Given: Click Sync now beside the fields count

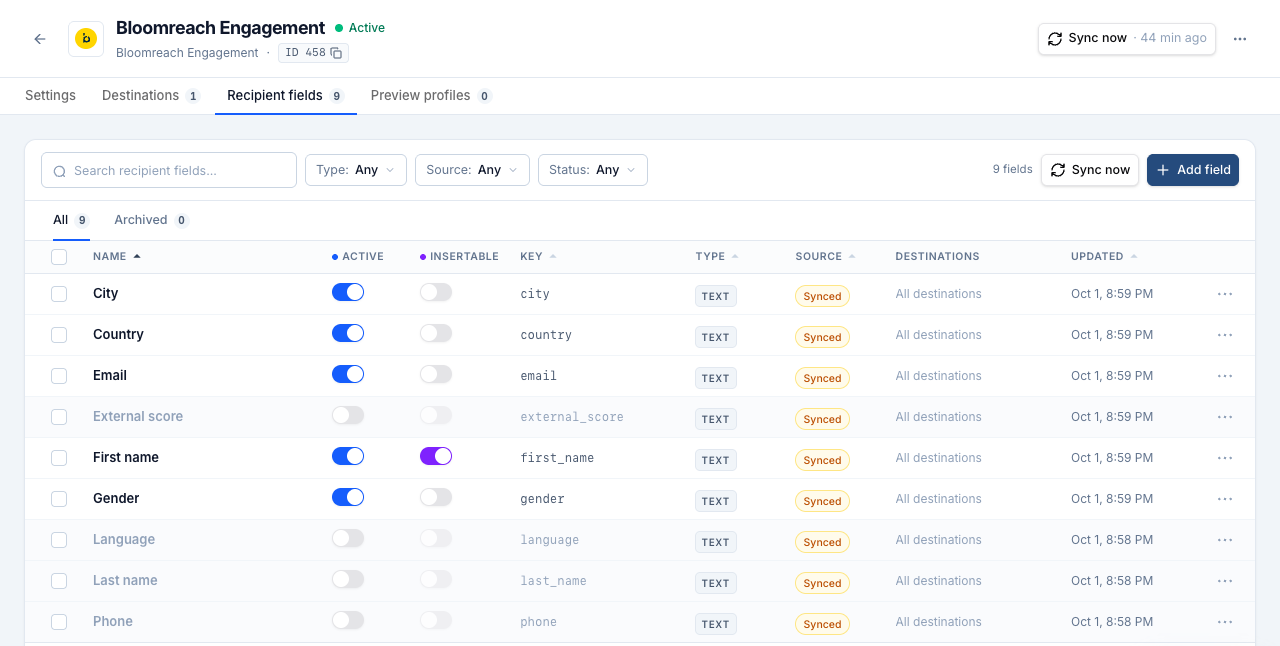Looking at the screenshot, I should (x=1090, y=170).
